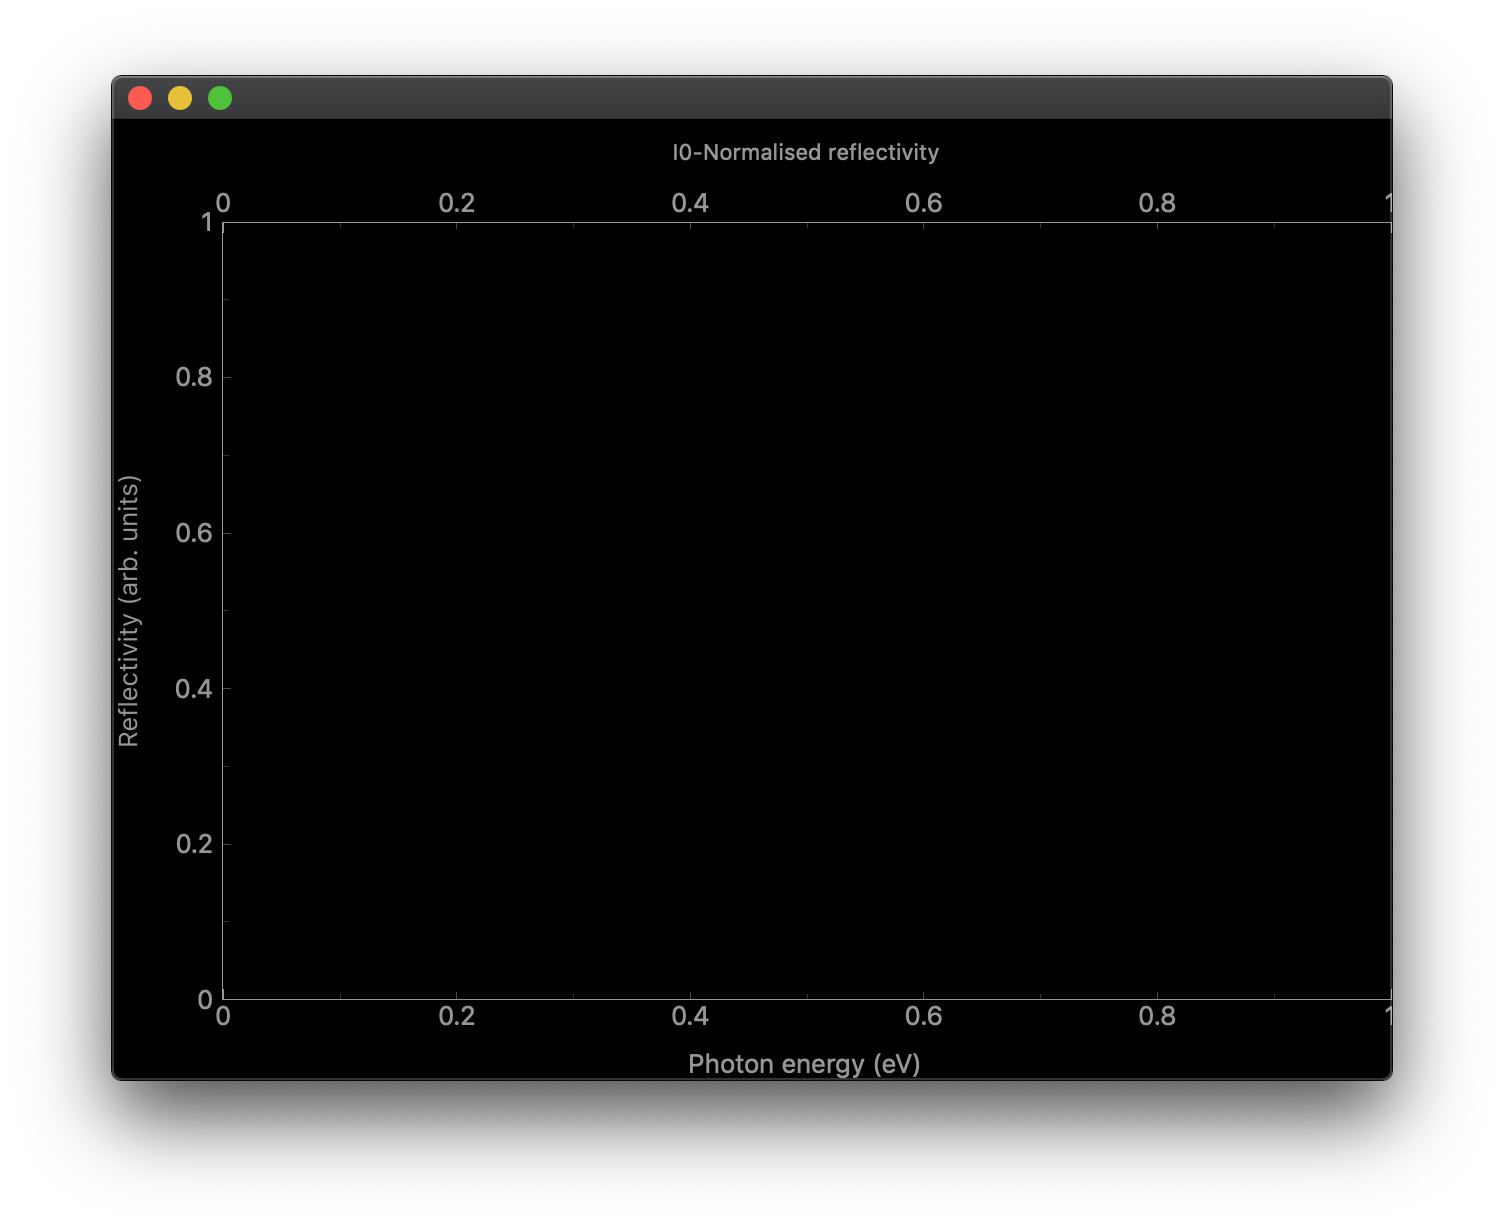Click the plot title 'I0-Normalised reflectivity'

[x=804, y=152]
